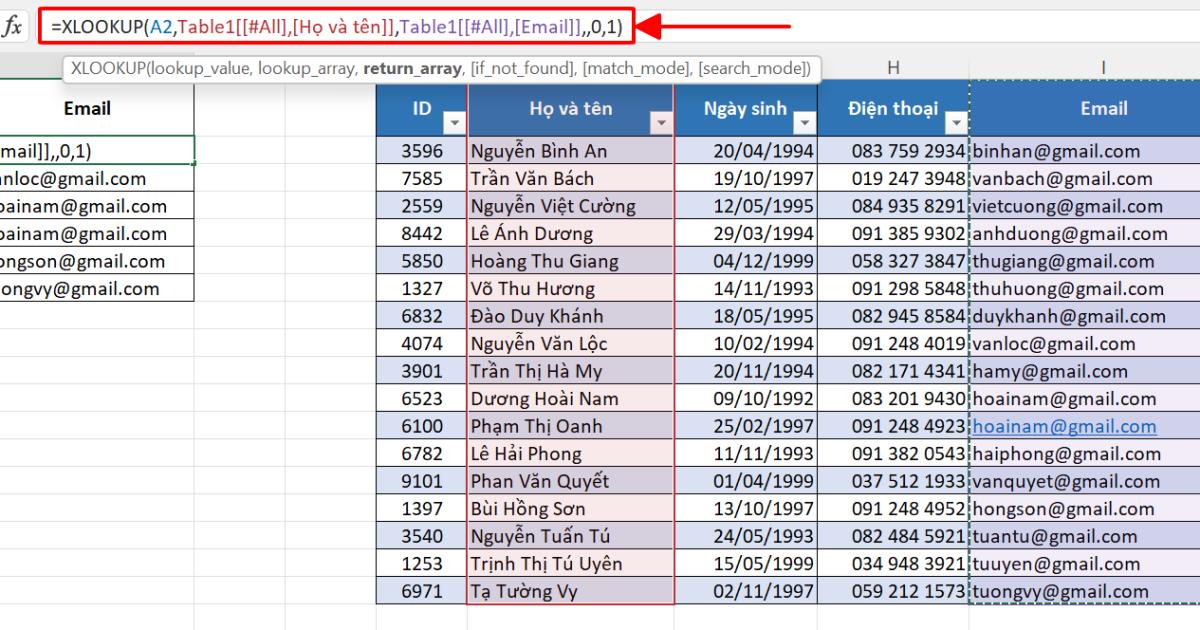Viewport: 1200px width, 630px height.
Task: Select the phone cell 083 759 2934
Action: pyautogui.click(x=900, y=151)
